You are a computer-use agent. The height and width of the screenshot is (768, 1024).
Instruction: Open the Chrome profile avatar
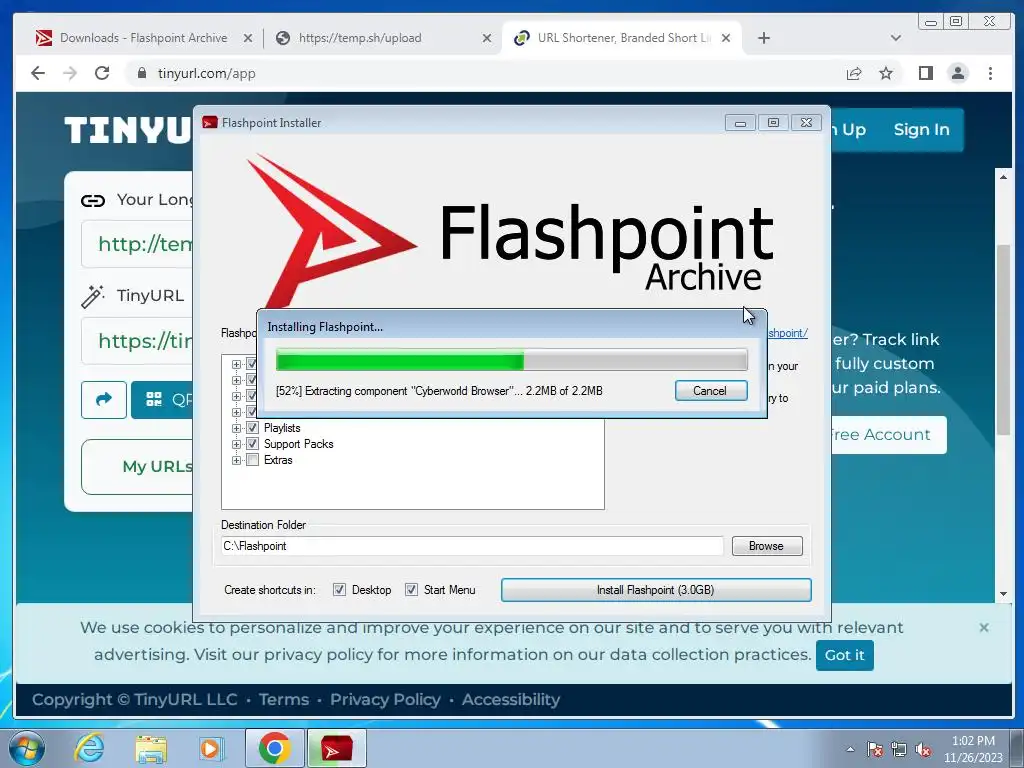[x=958, y=73]
